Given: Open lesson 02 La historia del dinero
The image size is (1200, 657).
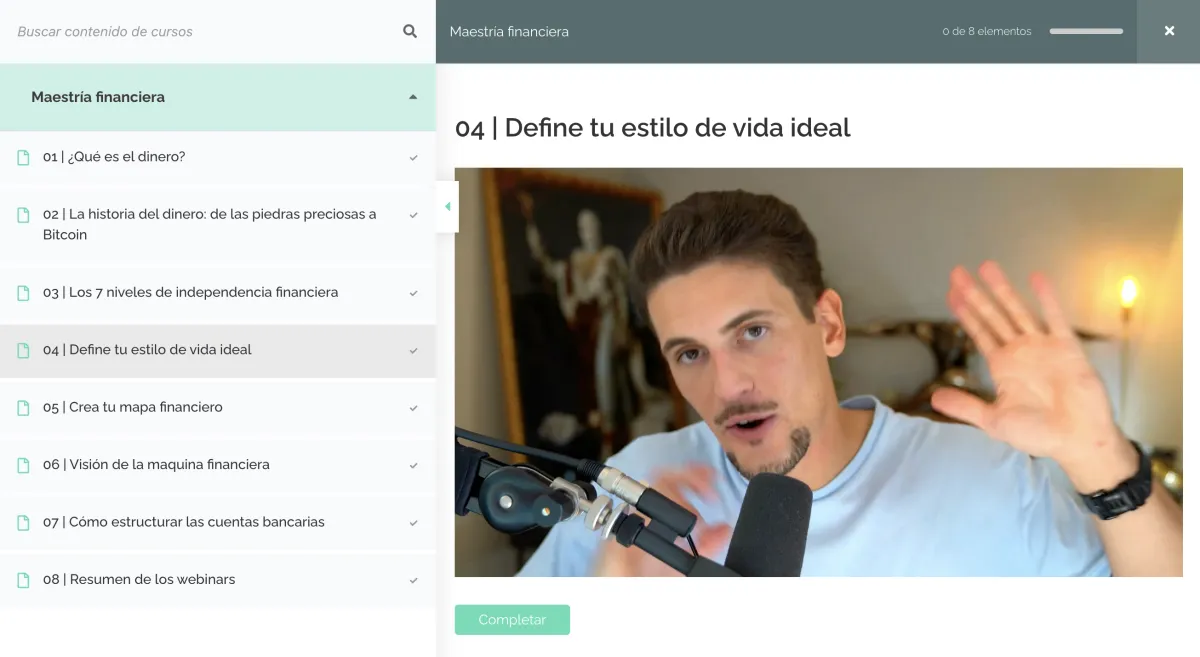Looking at the screenshot, I should [218, 225].
